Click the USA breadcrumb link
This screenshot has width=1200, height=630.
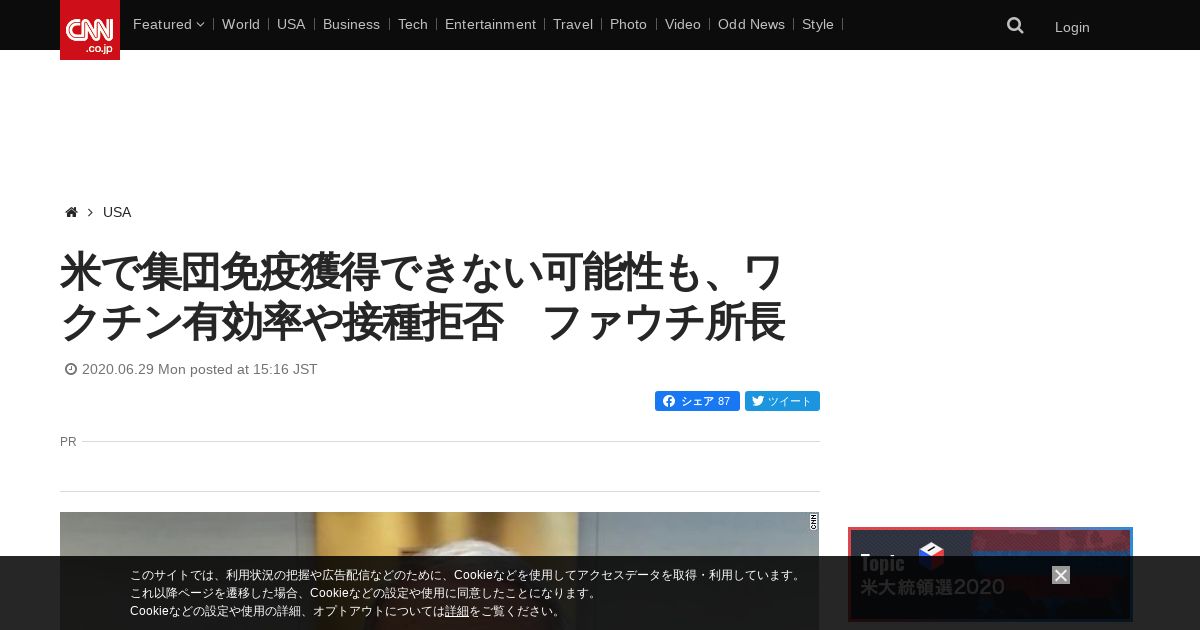[117, 212]
